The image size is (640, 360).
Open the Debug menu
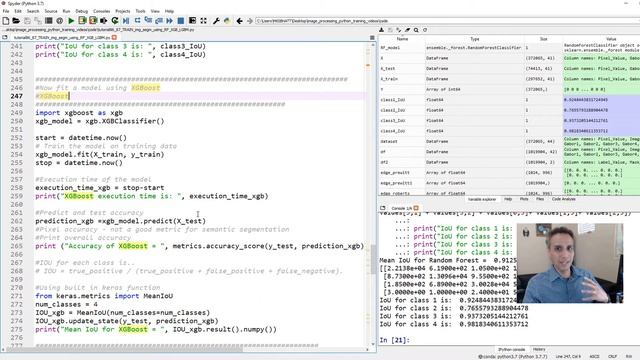[x=82, y=11]
